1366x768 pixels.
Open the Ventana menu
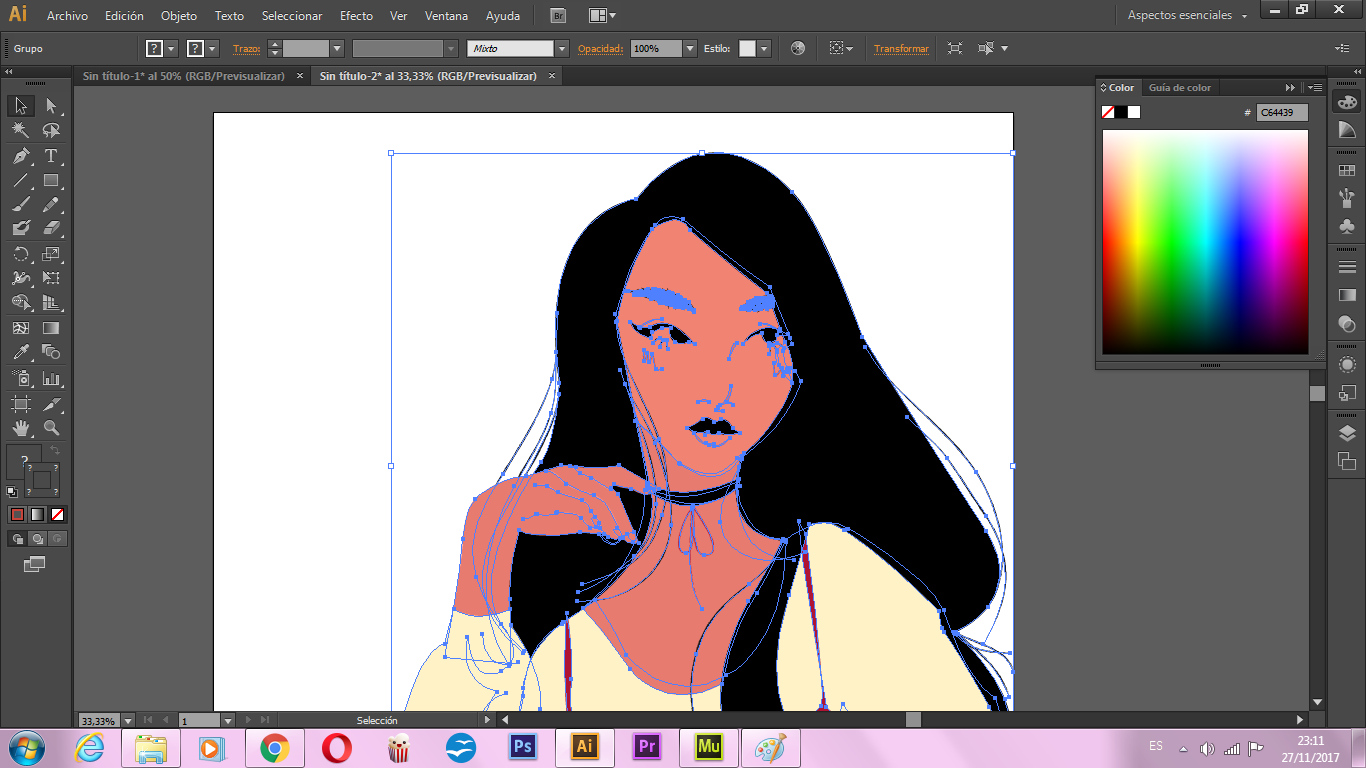pos(446,16)
